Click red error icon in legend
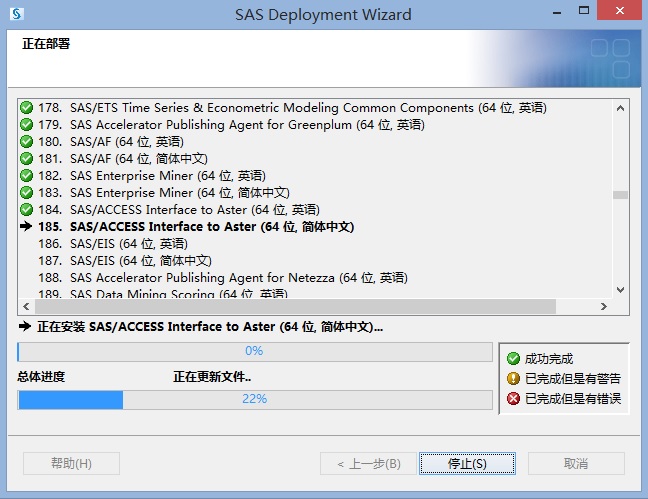 (513, 399)
